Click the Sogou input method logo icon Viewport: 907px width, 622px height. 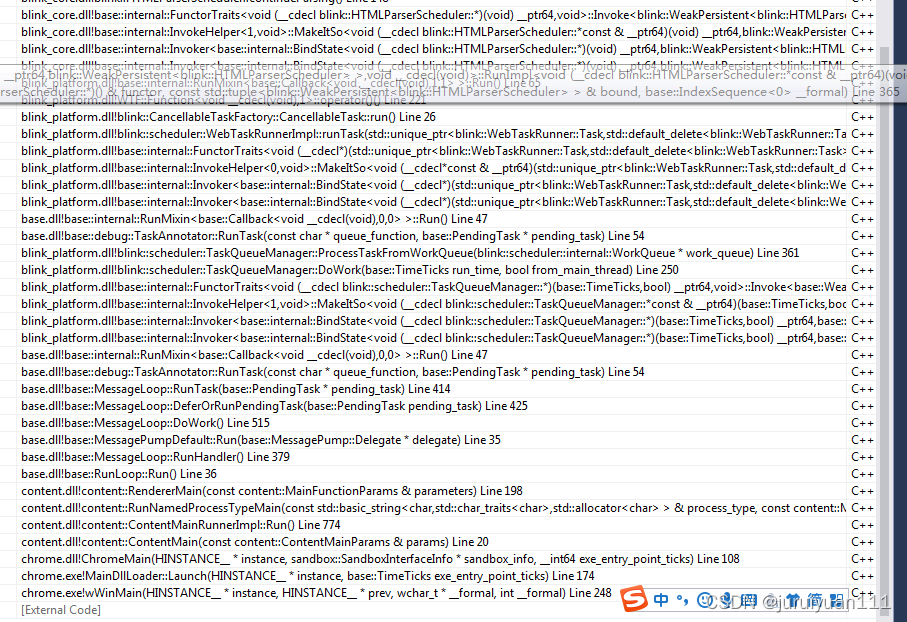point(634,599)
